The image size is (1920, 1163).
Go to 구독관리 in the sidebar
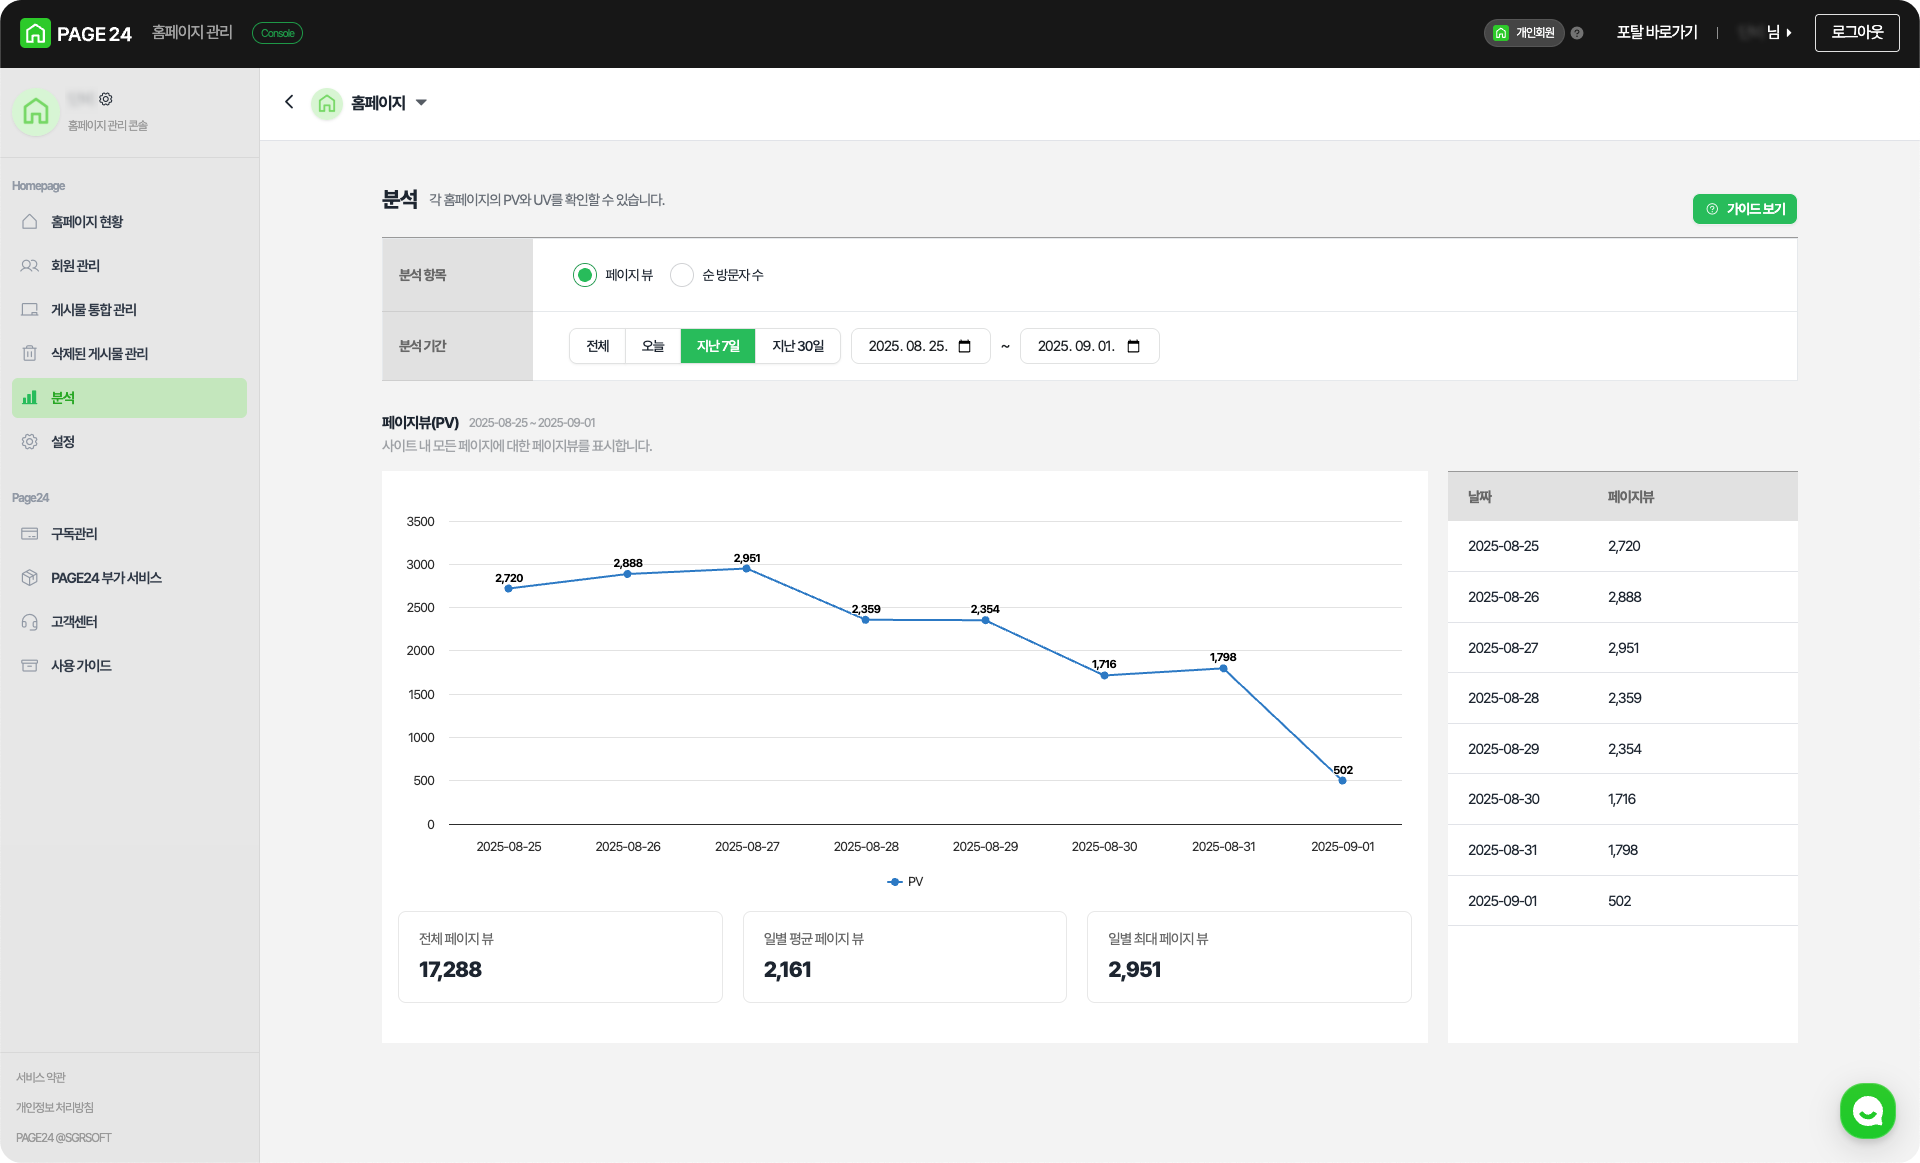point(74,534)
